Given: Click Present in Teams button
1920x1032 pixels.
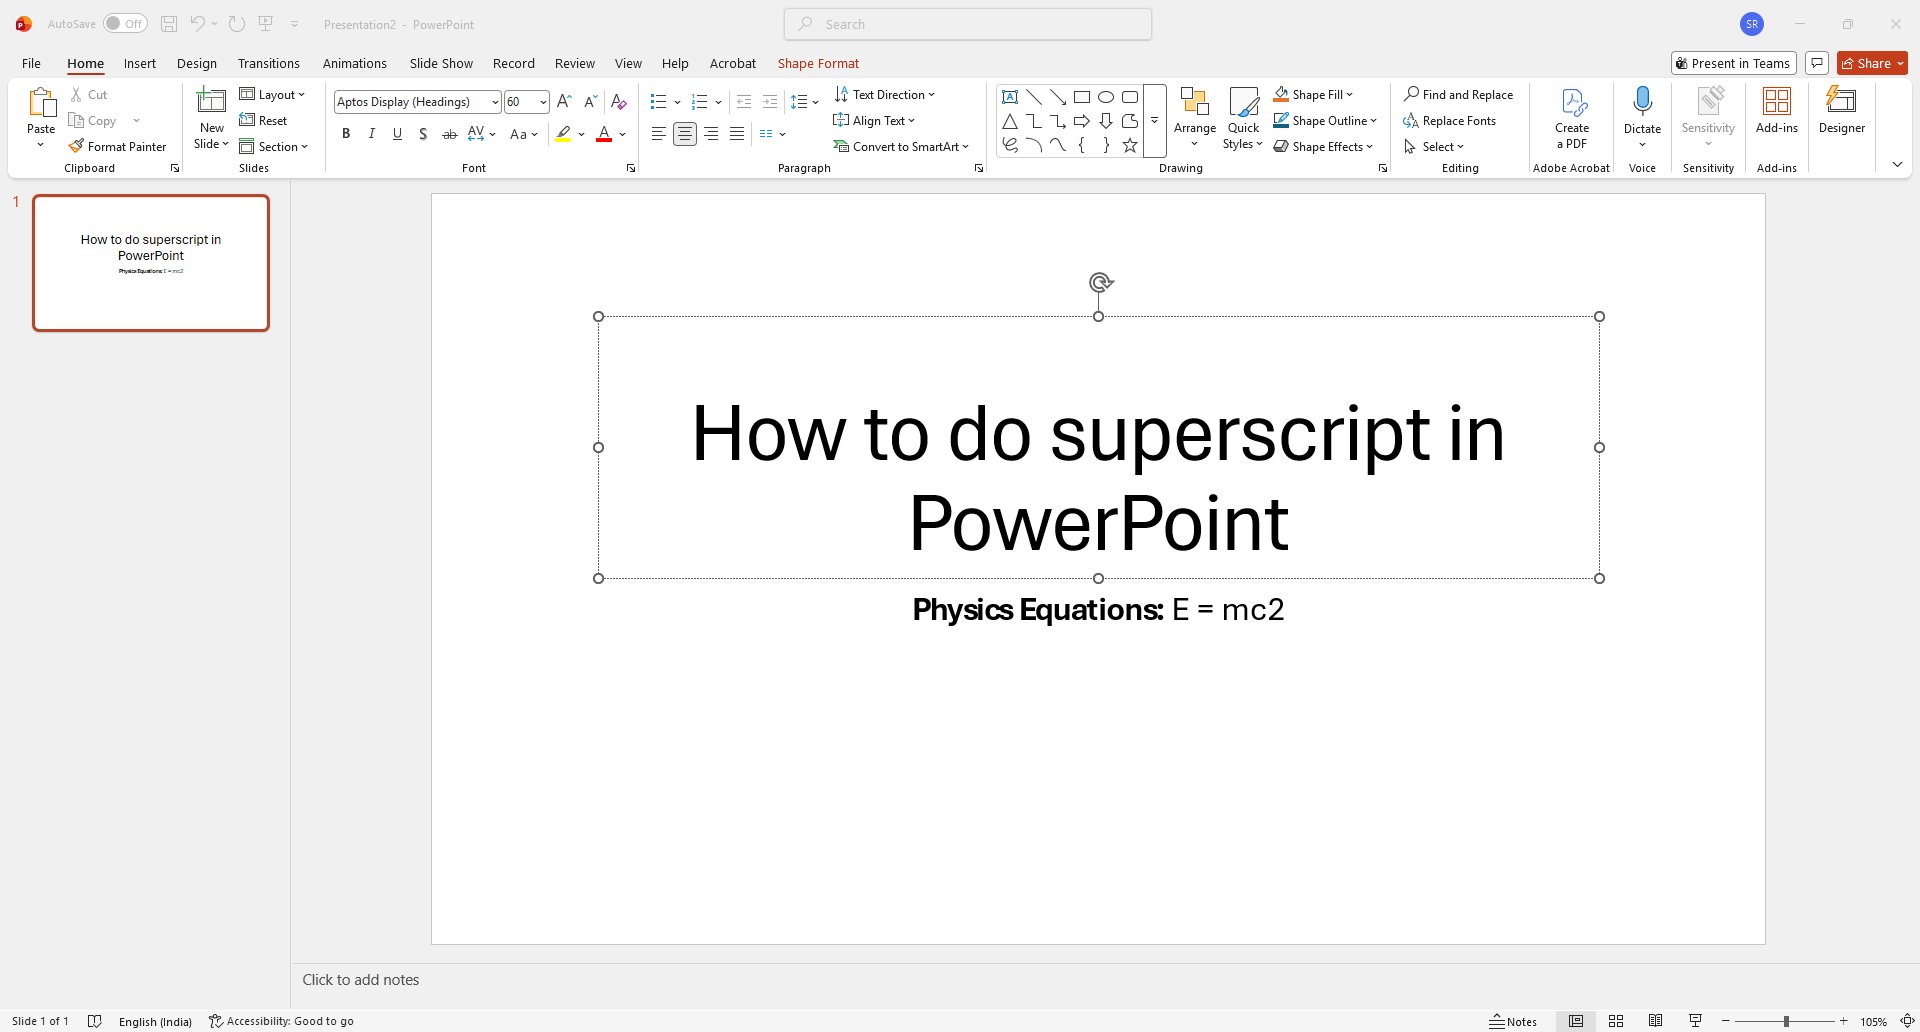Looking at the screenshot, I should [x=1734, y=63].
